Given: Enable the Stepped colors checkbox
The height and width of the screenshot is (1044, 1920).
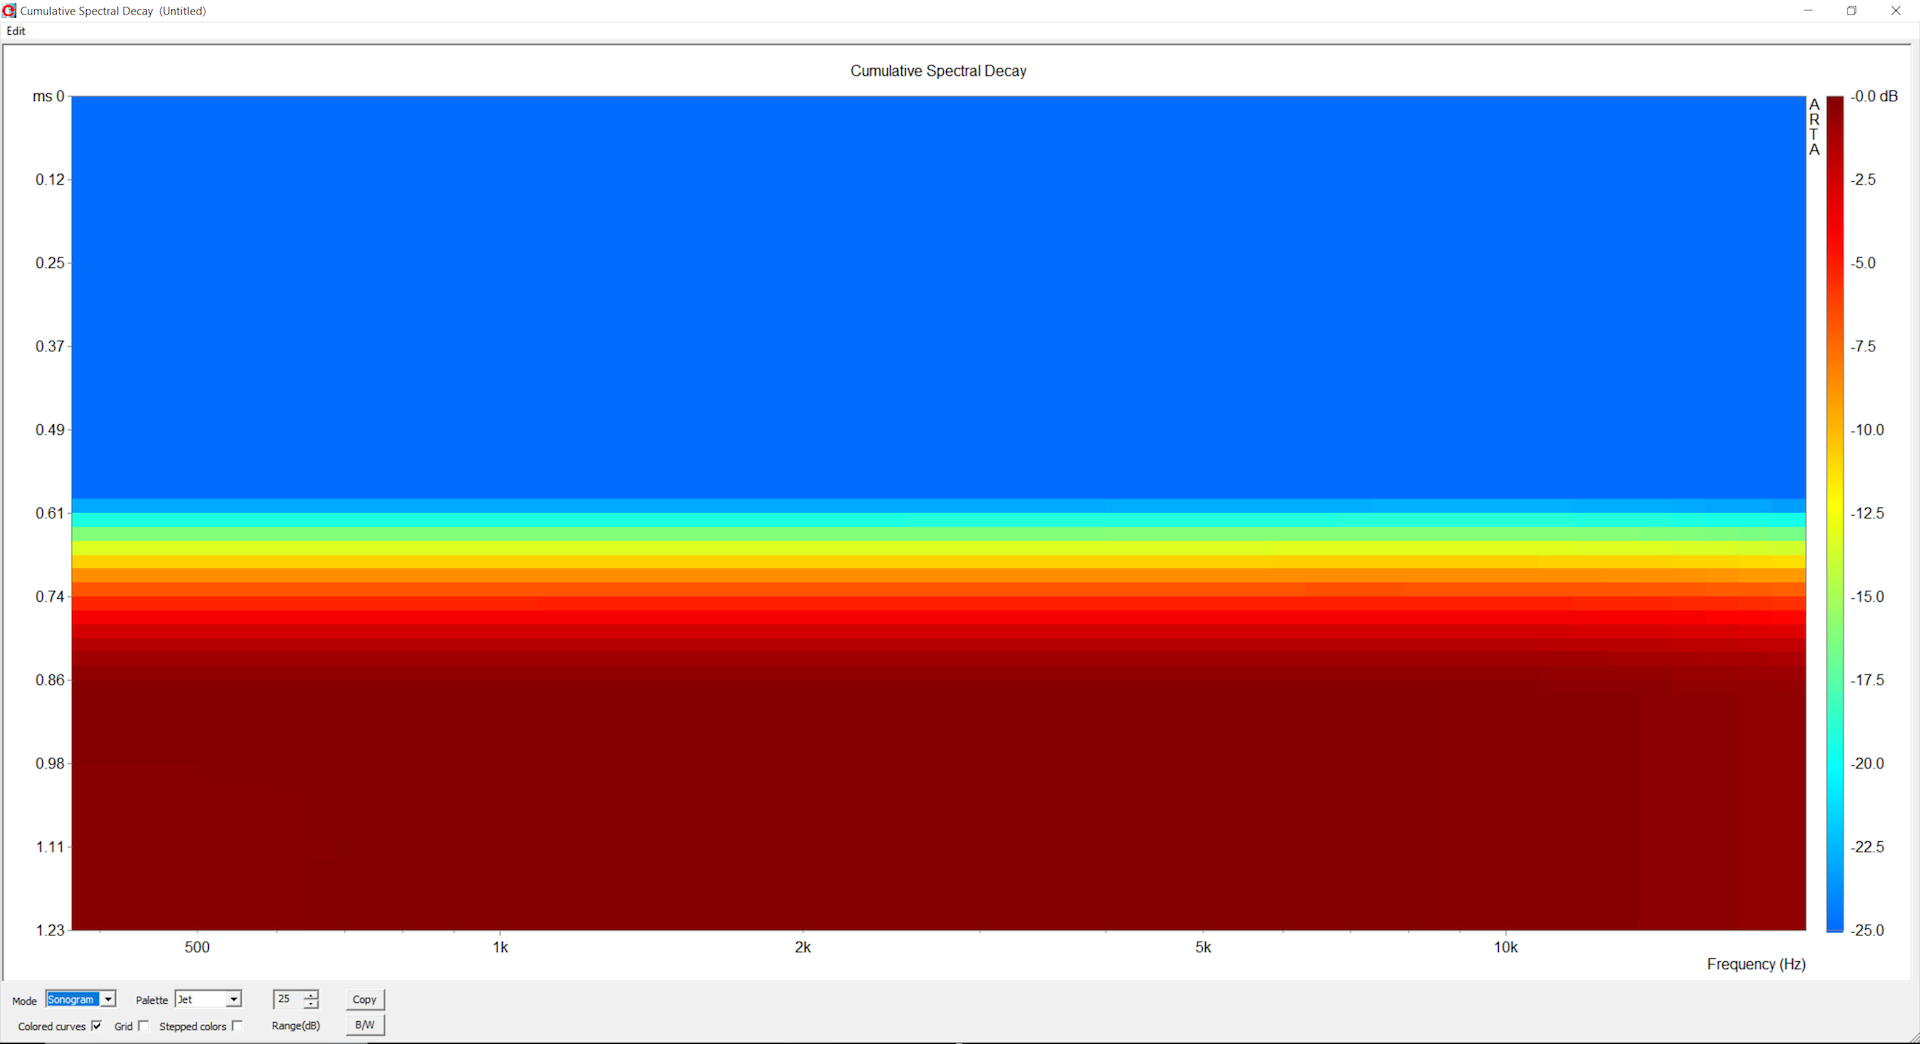Looking at the screenshot, I should pos(237,1026).
